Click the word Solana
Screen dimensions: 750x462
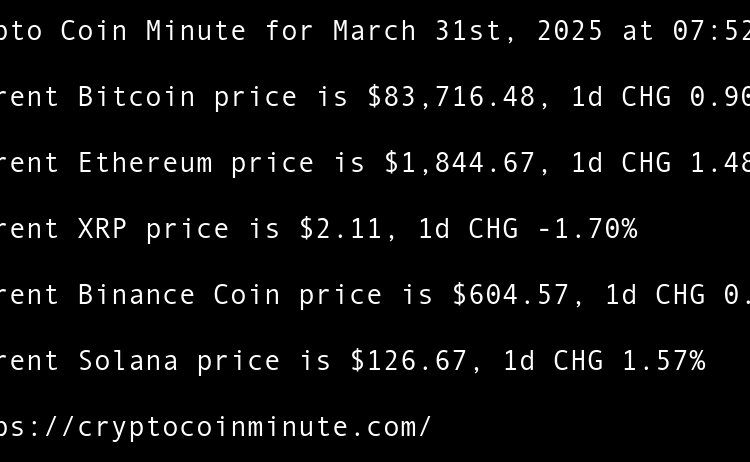point(128,361)
